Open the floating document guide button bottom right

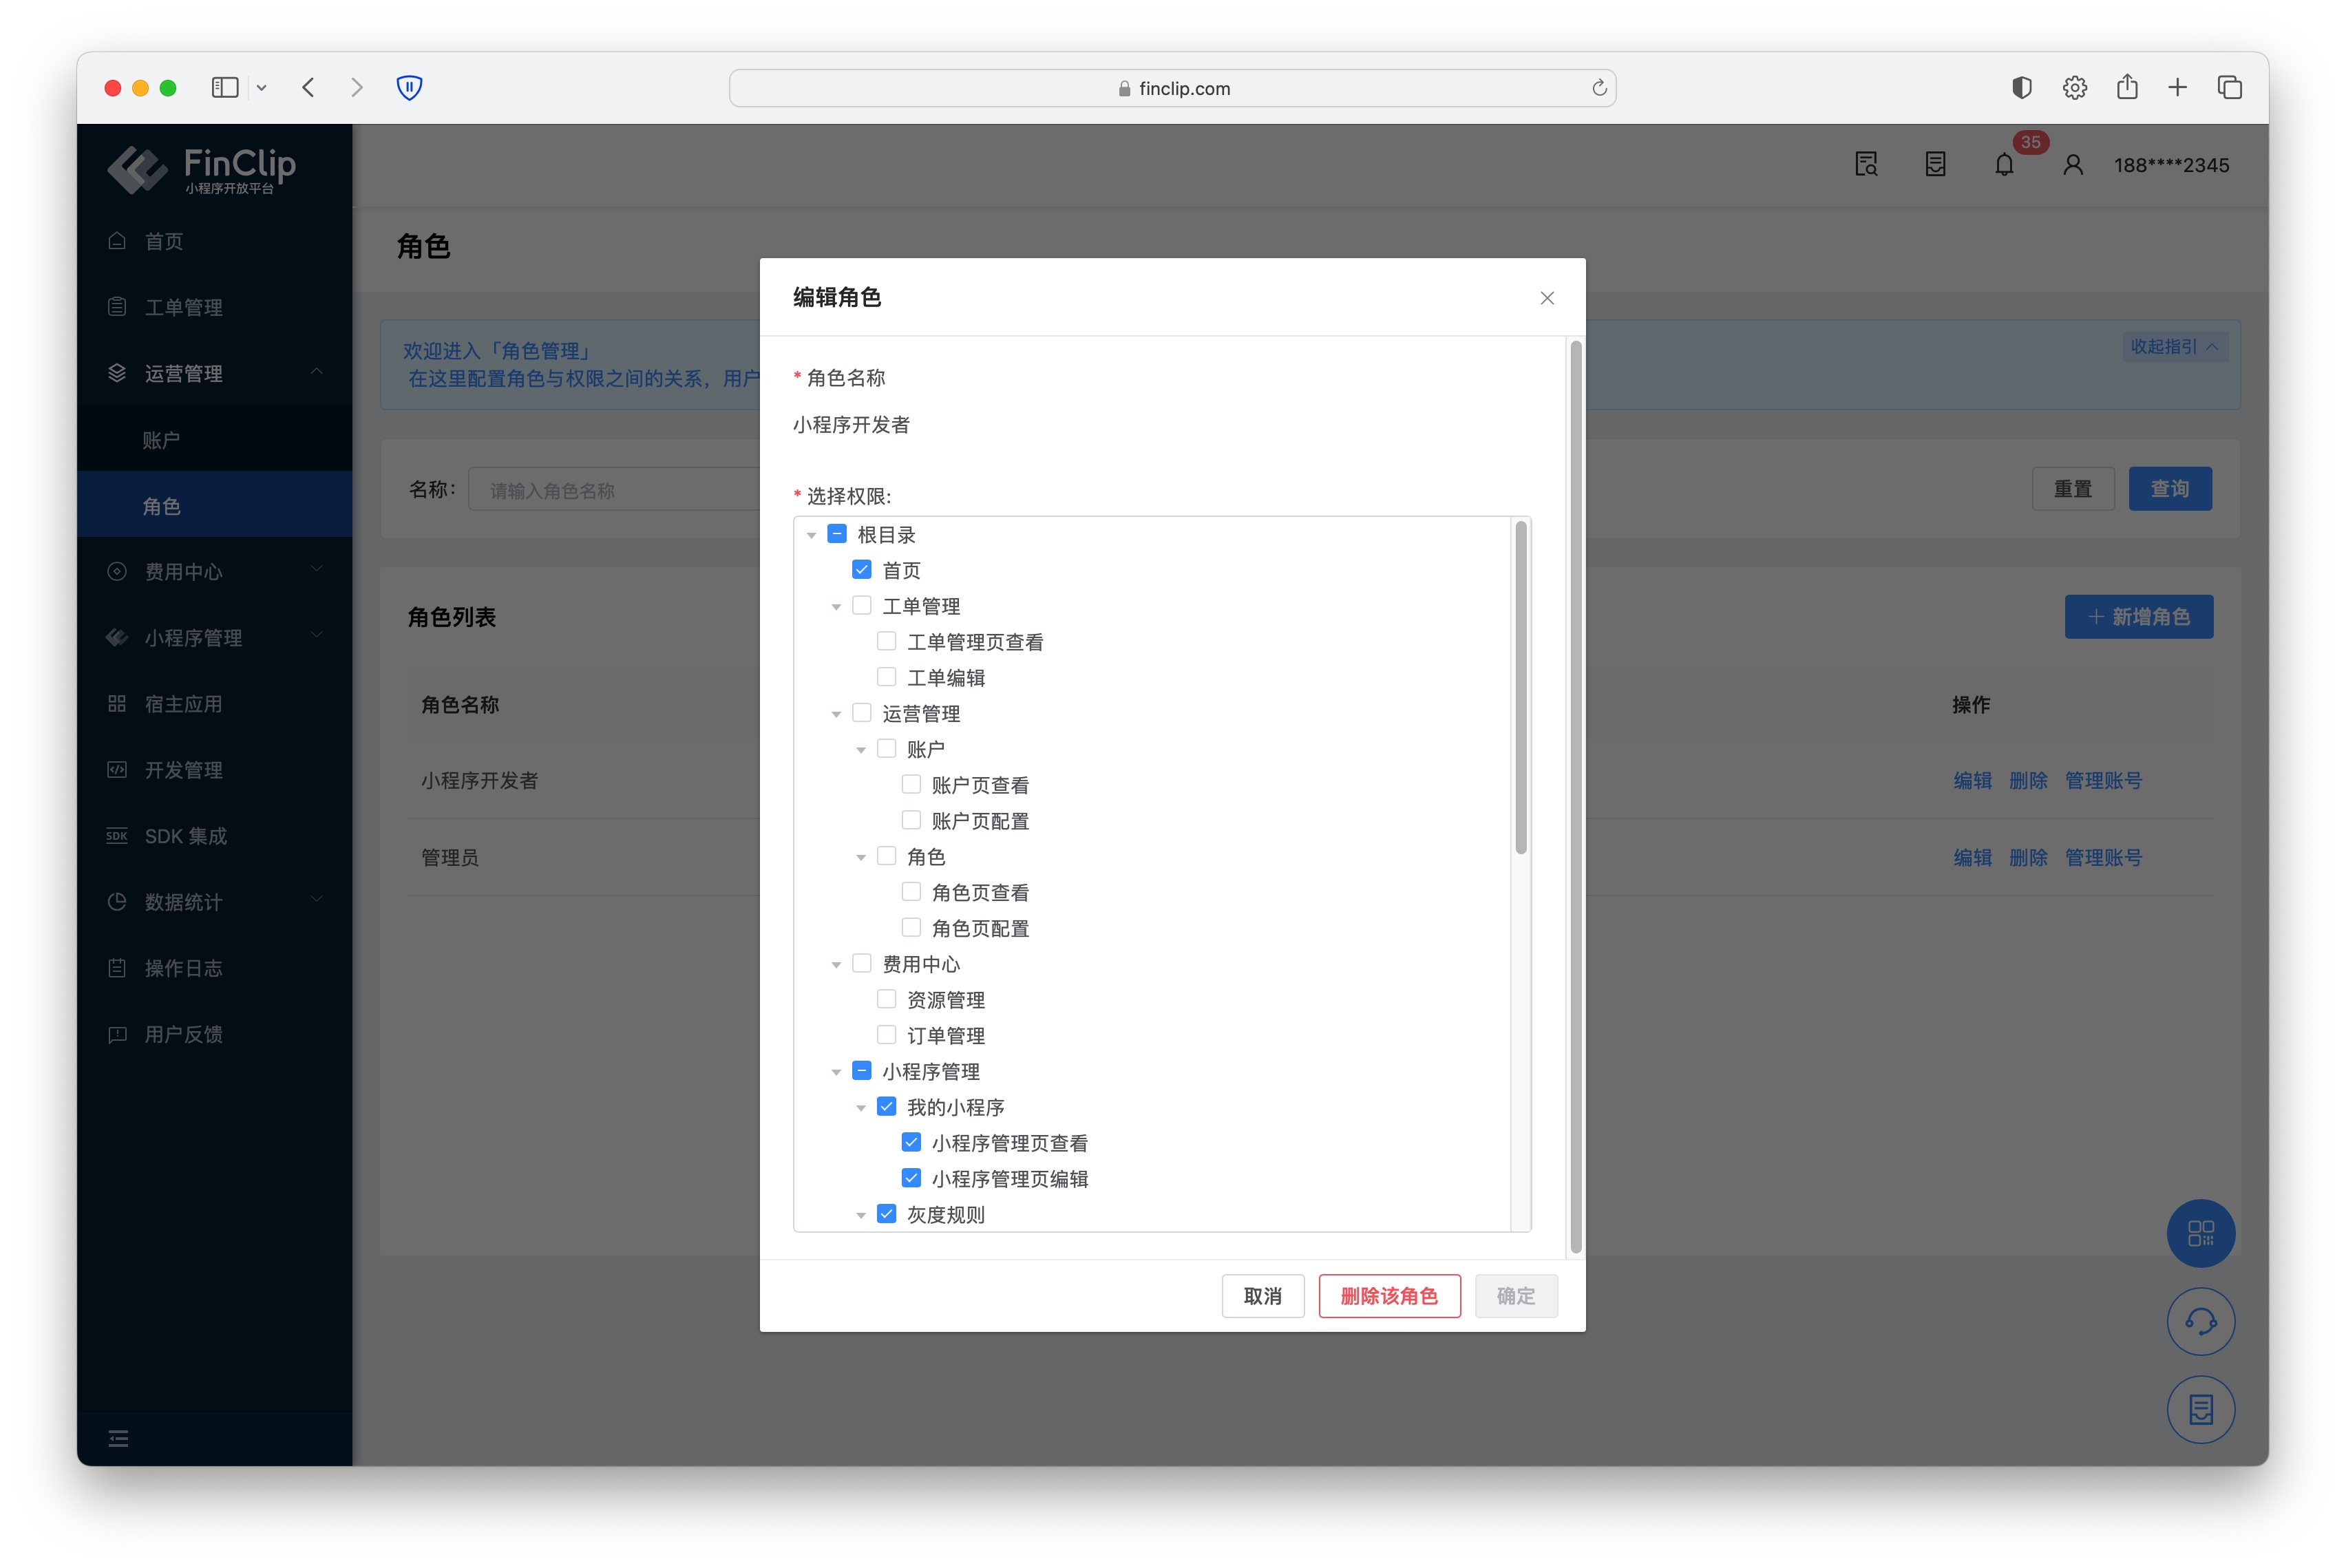click(x=2200, y=1409)
